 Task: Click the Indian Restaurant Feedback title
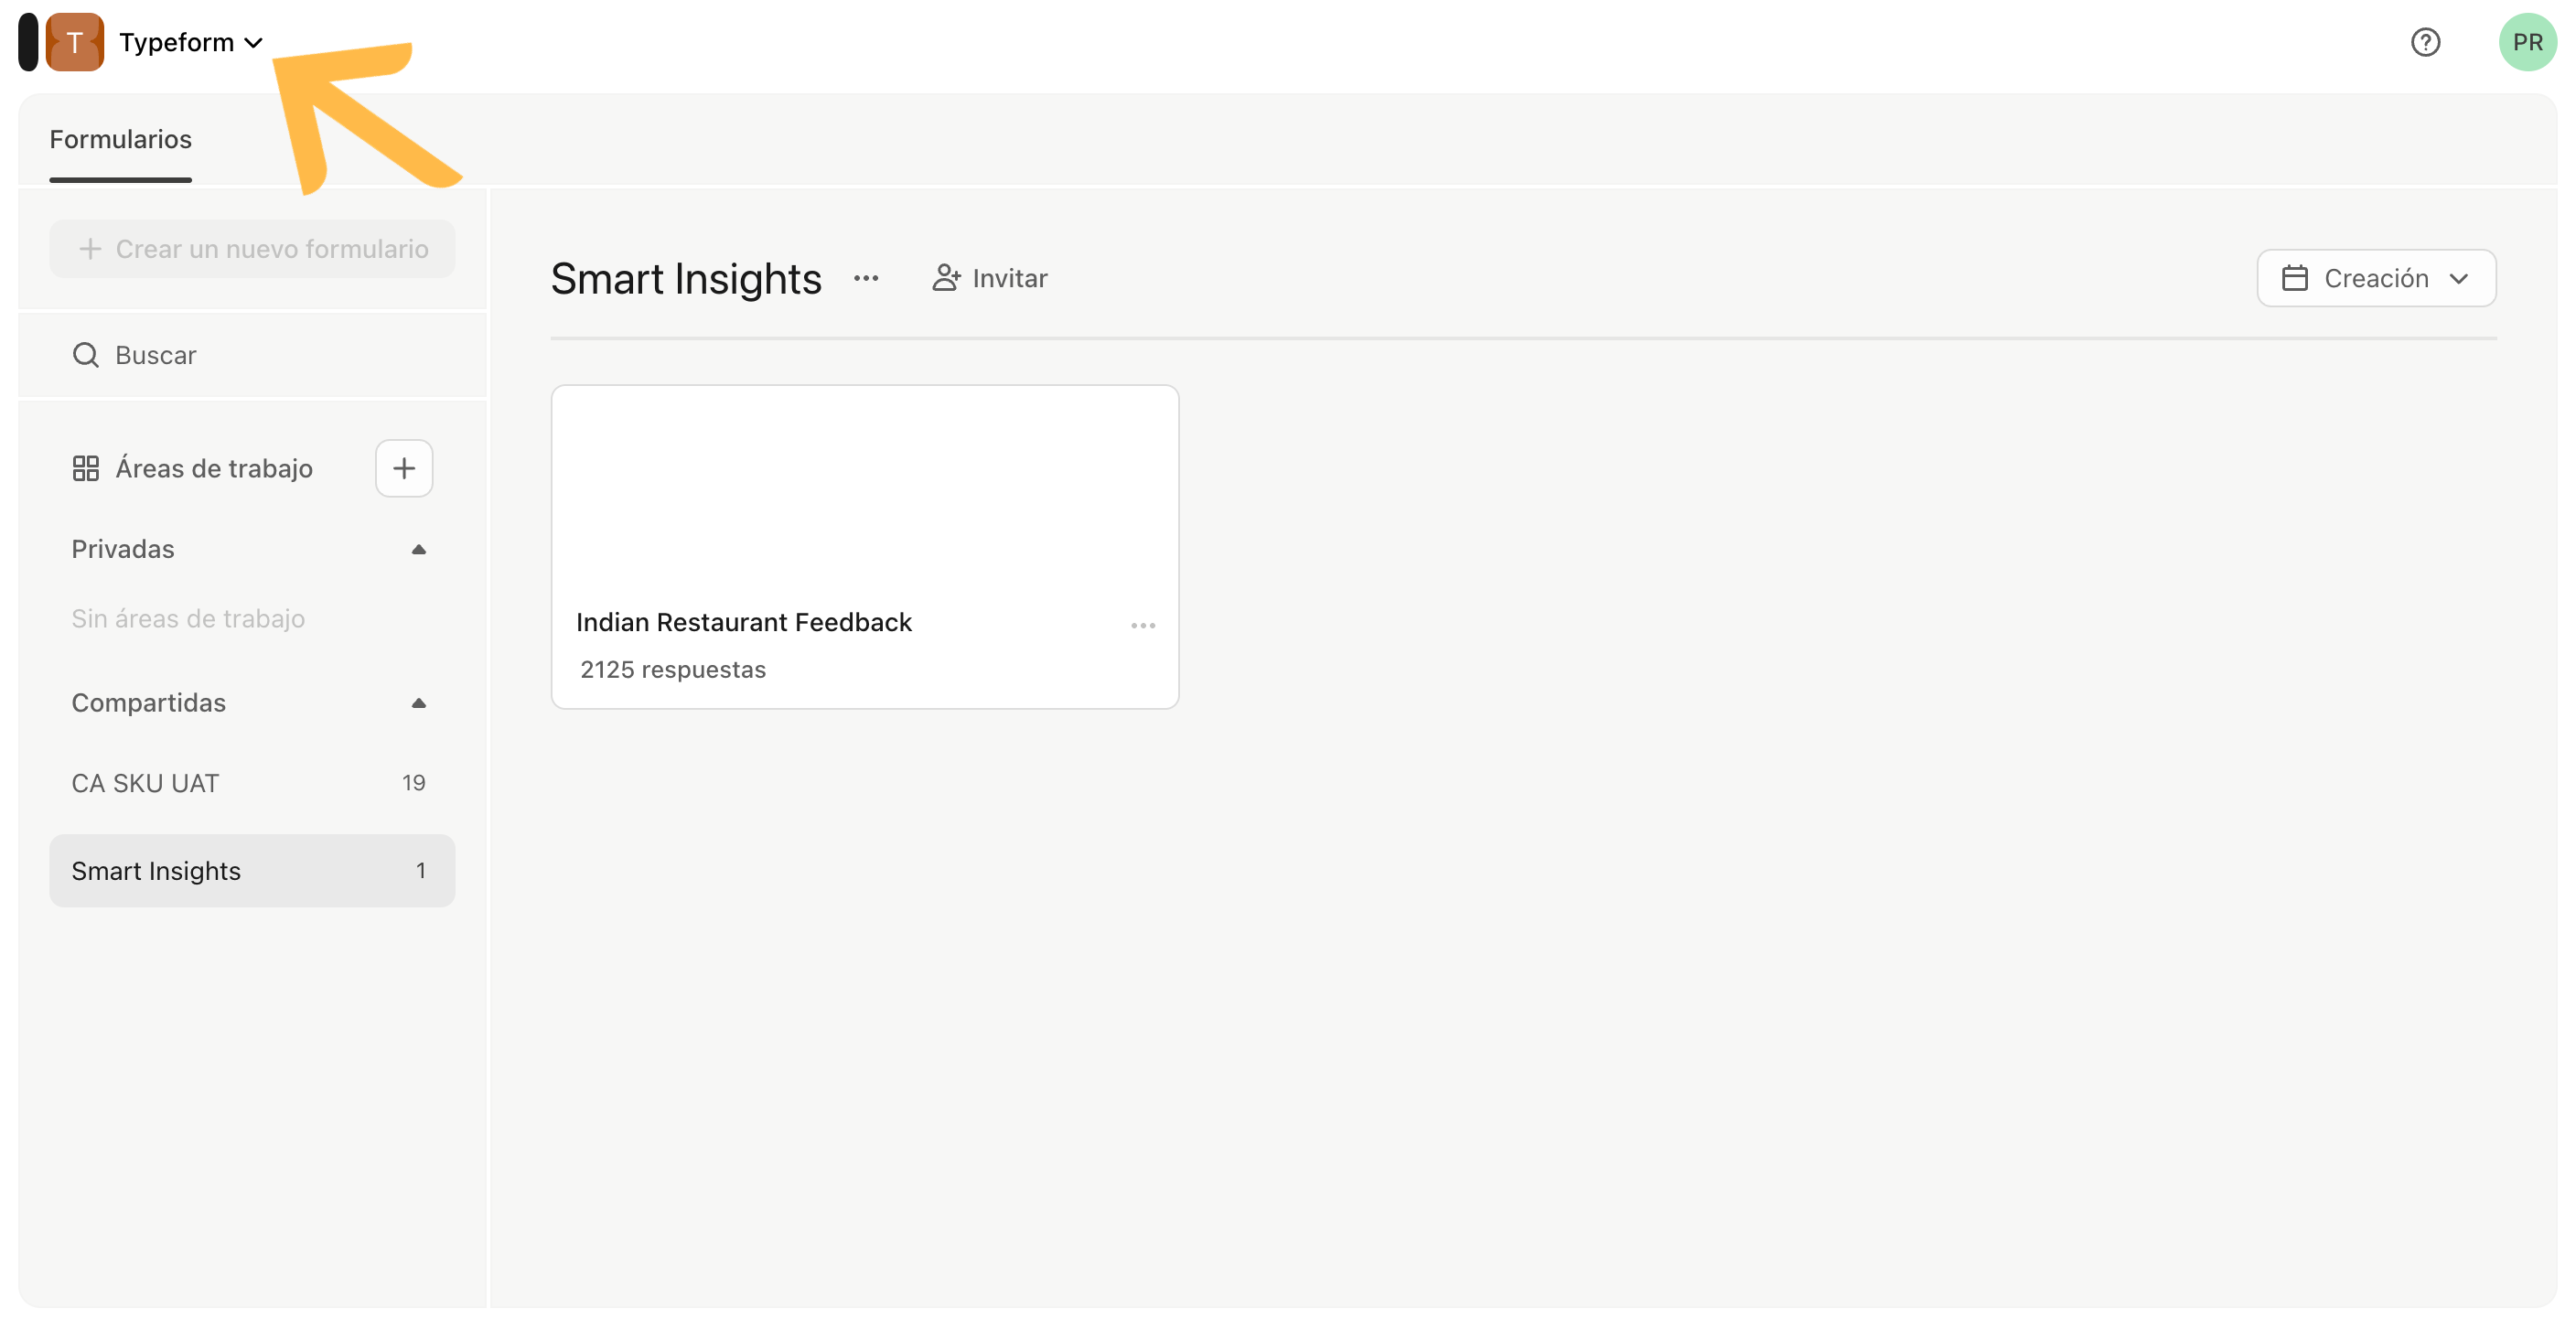pos(744,622)
